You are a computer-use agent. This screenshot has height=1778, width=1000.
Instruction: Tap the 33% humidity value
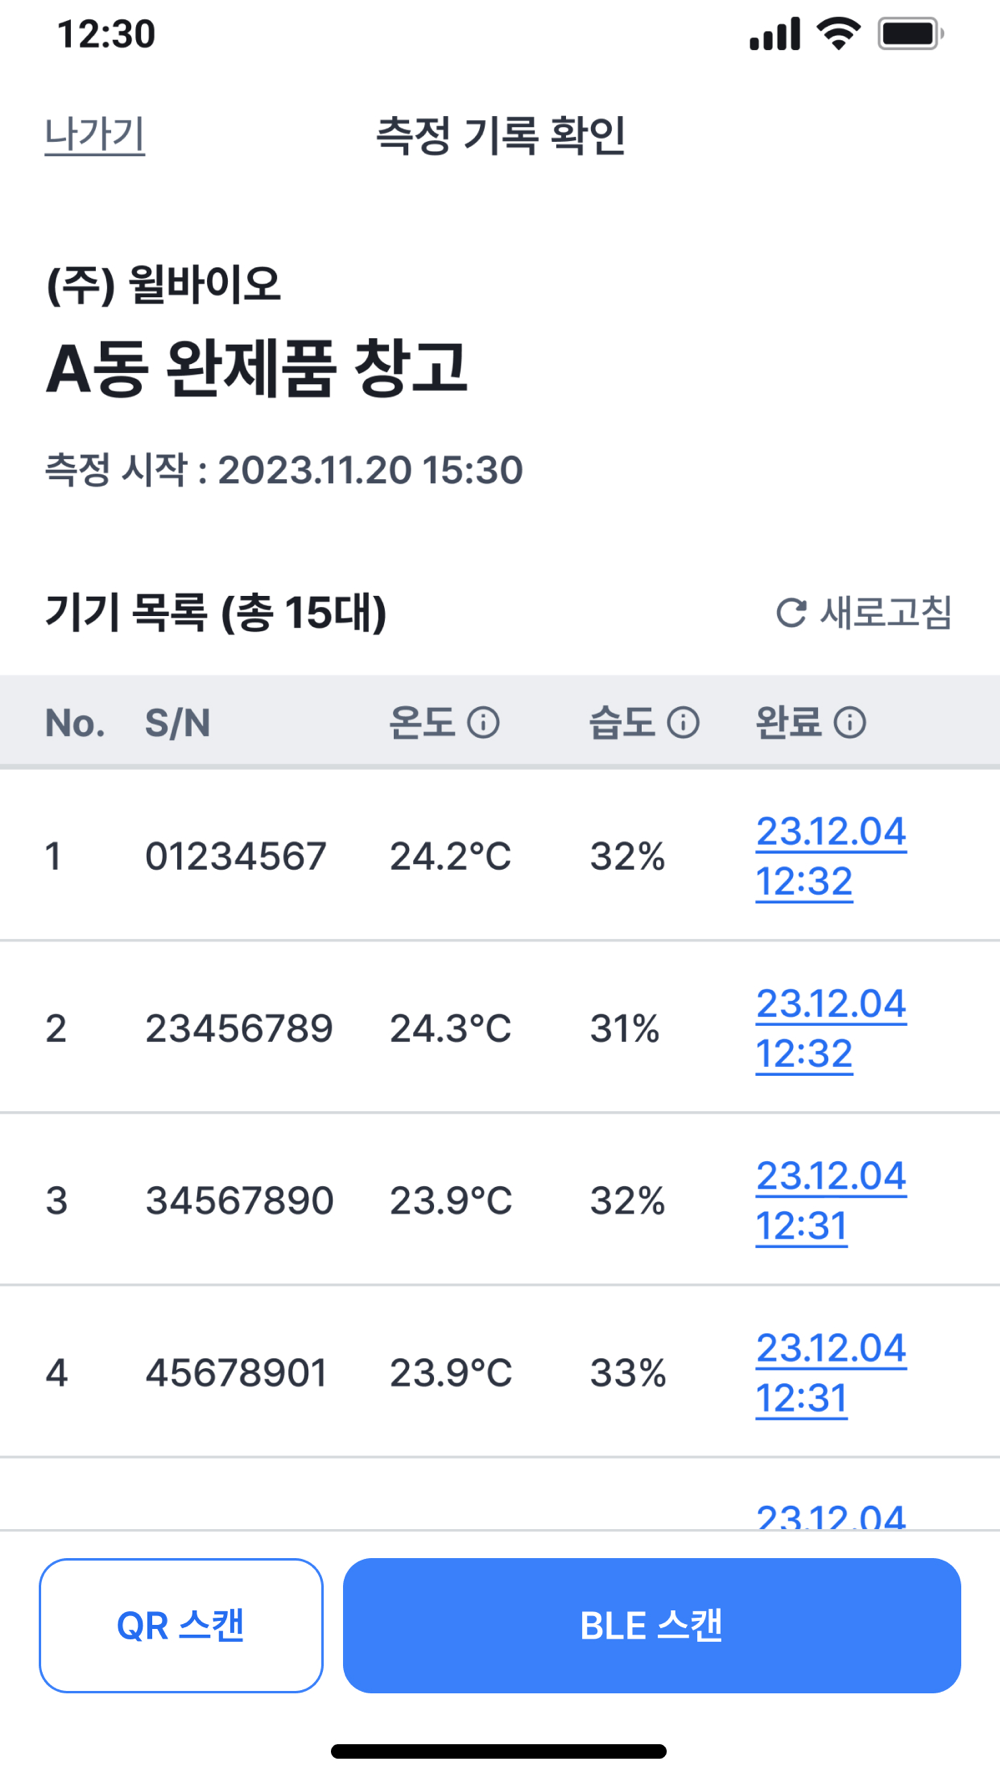click(x=628, y=1373)
